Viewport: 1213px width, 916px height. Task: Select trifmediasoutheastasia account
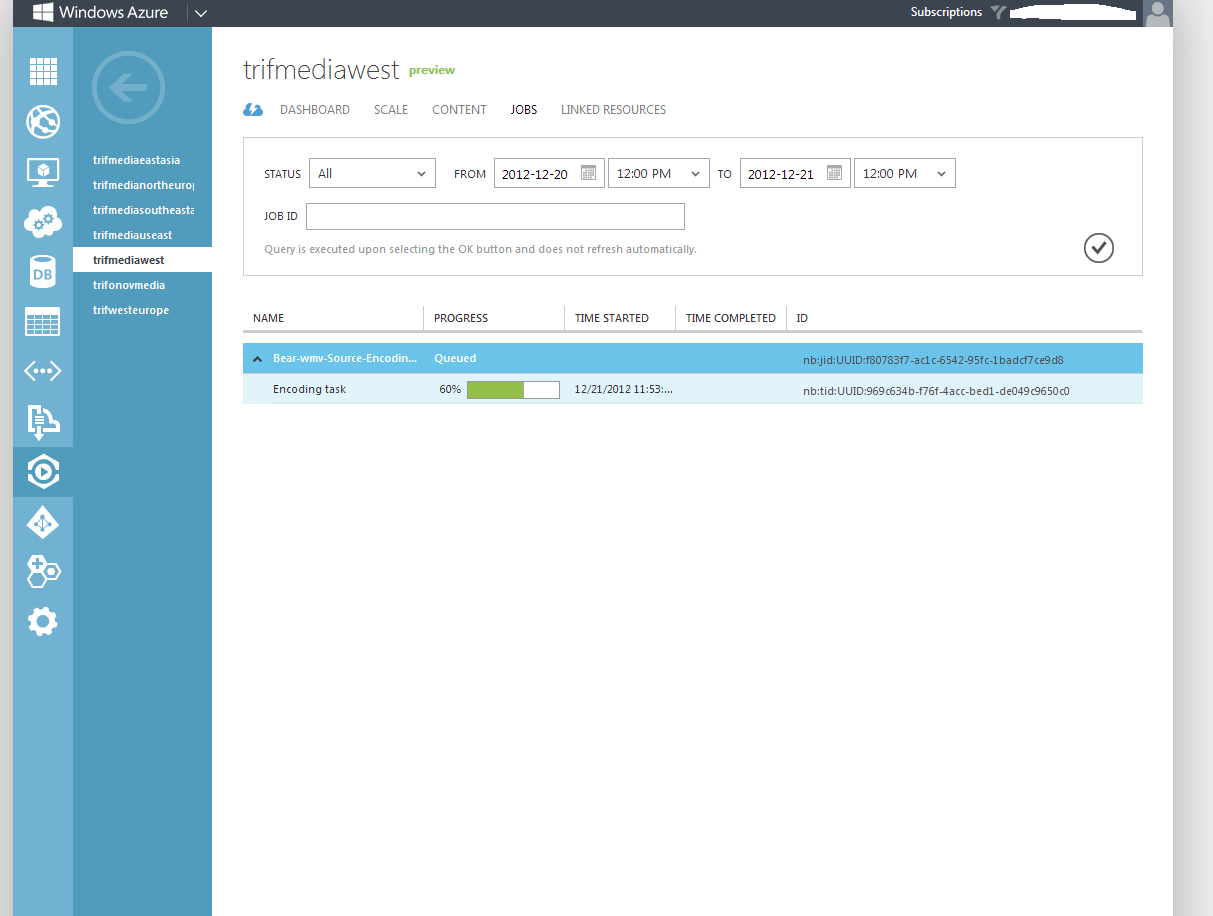(142, 210)
